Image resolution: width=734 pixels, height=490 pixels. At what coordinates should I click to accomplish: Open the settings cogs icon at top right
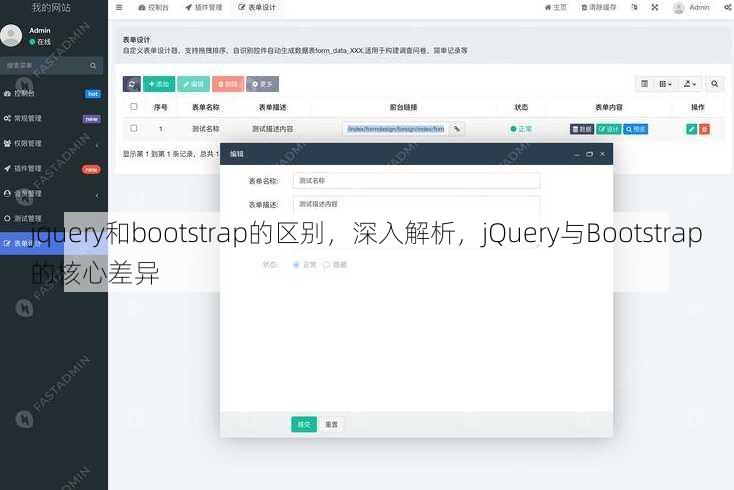click(728, 7)
